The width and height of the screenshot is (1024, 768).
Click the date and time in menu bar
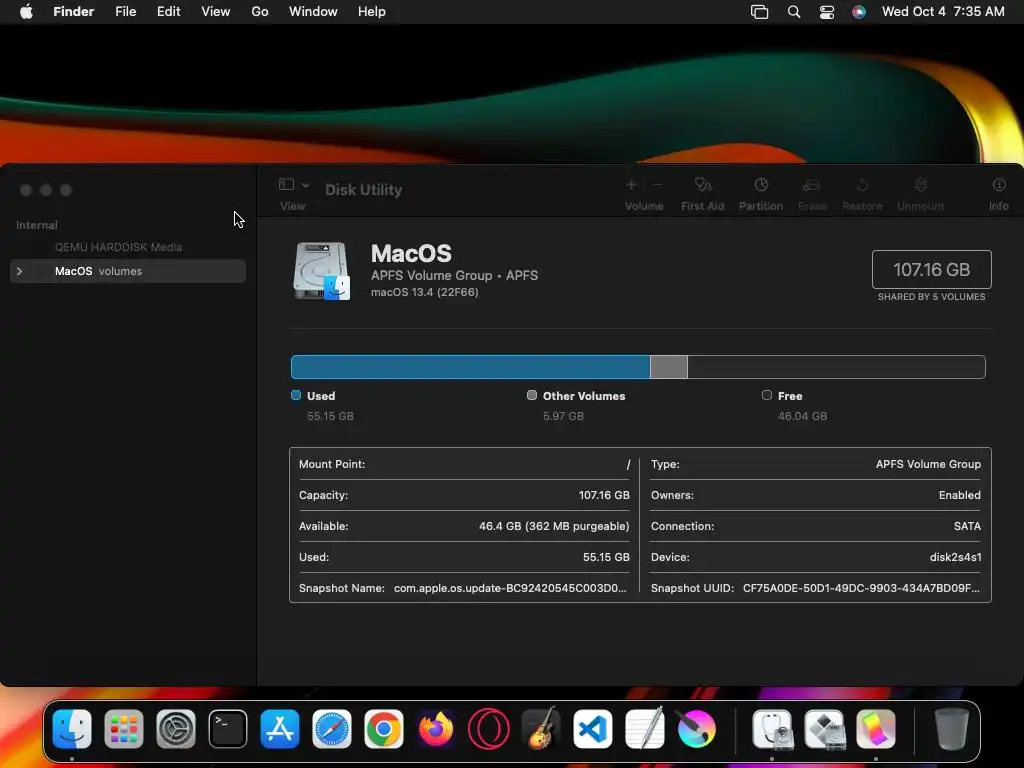coord(943,12)
